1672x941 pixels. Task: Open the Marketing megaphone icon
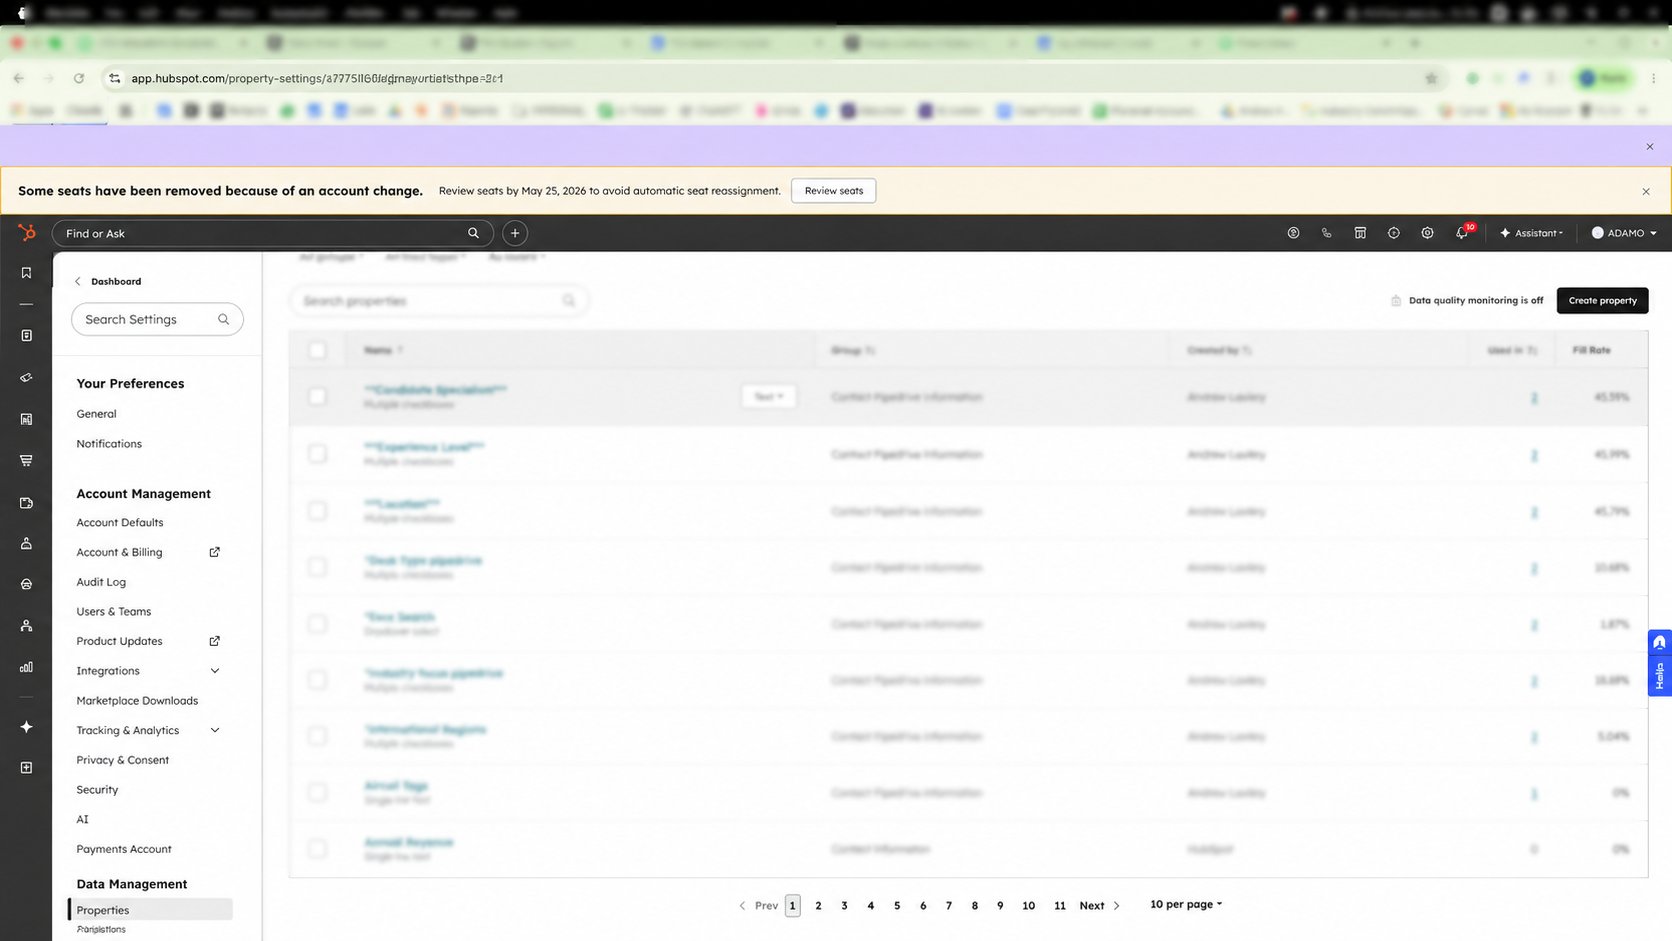point(27,378)
